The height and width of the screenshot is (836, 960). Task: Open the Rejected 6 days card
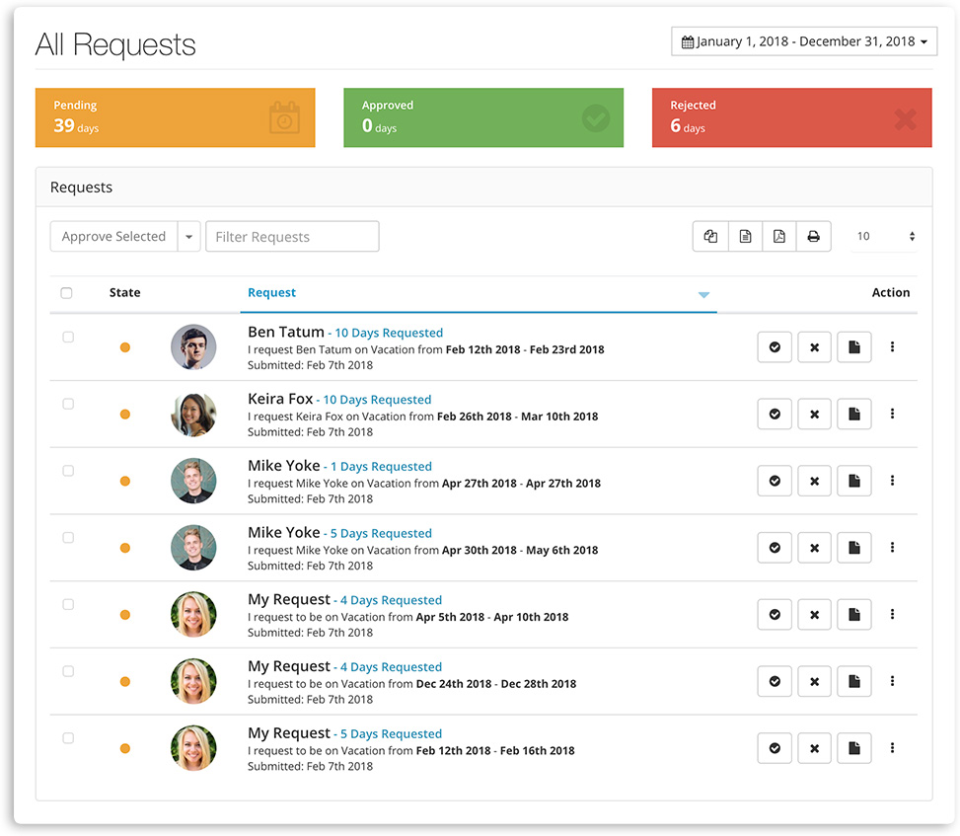pyautogui.click(x=792, y=118)
